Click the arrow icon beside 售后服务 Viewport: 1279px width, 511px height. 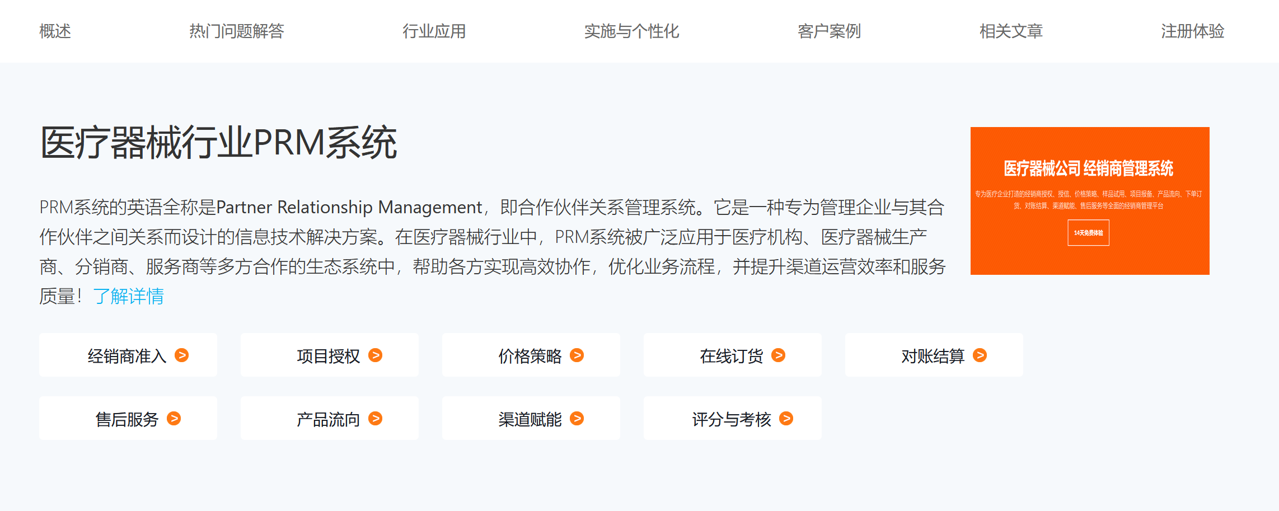point(174,419)
